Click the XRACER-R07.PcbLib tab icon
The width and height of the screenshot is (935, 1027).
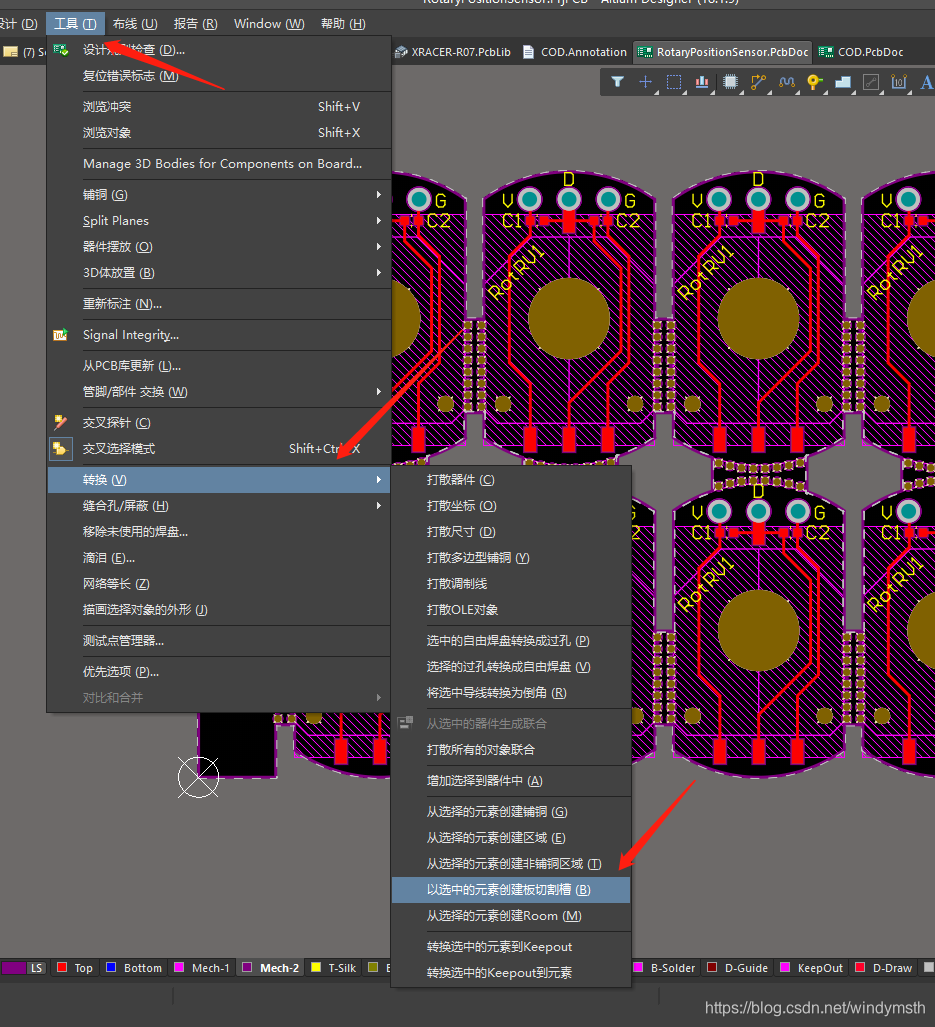point(401,52)
